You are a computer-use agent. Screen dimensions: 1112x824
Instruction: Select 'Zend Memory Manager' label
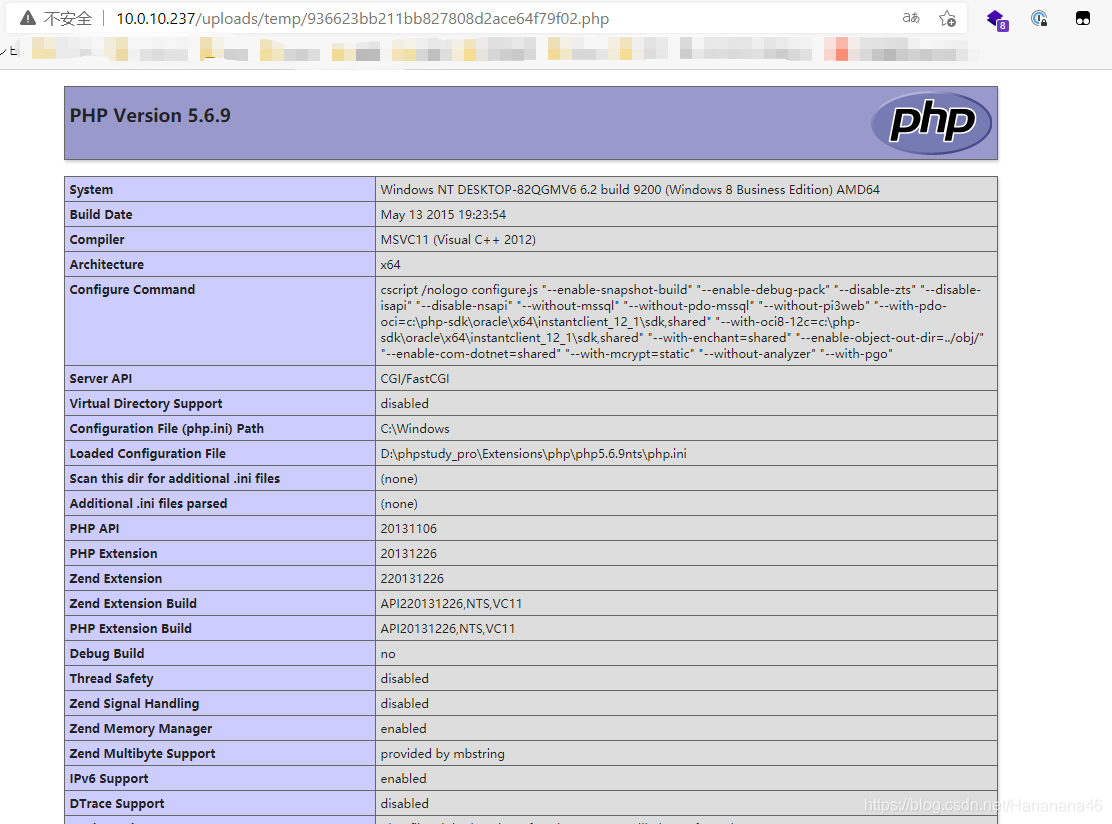click(140, 728)
